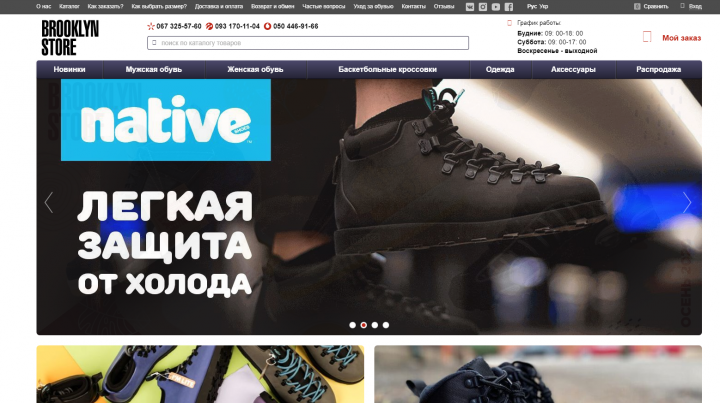Switch site language to Укр
Image resolution: width=720 pixels, height=403 pixels.
[x=544, y=6]
